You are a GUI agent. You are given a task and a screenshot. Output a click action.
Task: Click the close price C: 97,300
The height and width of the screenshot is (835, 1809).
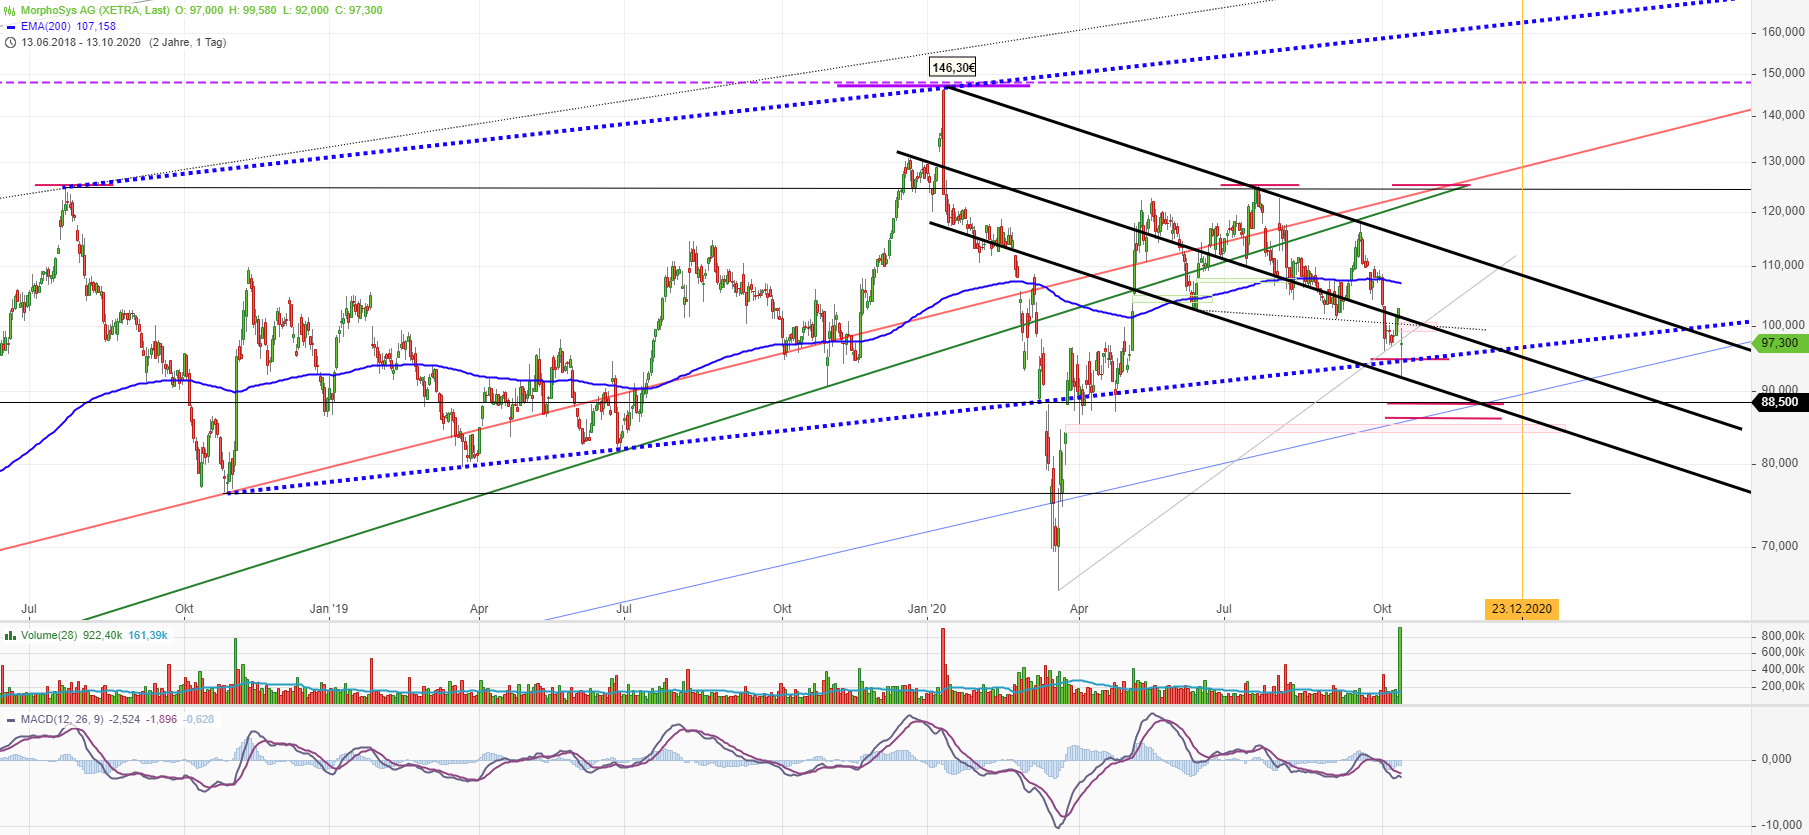coord(358,10)
